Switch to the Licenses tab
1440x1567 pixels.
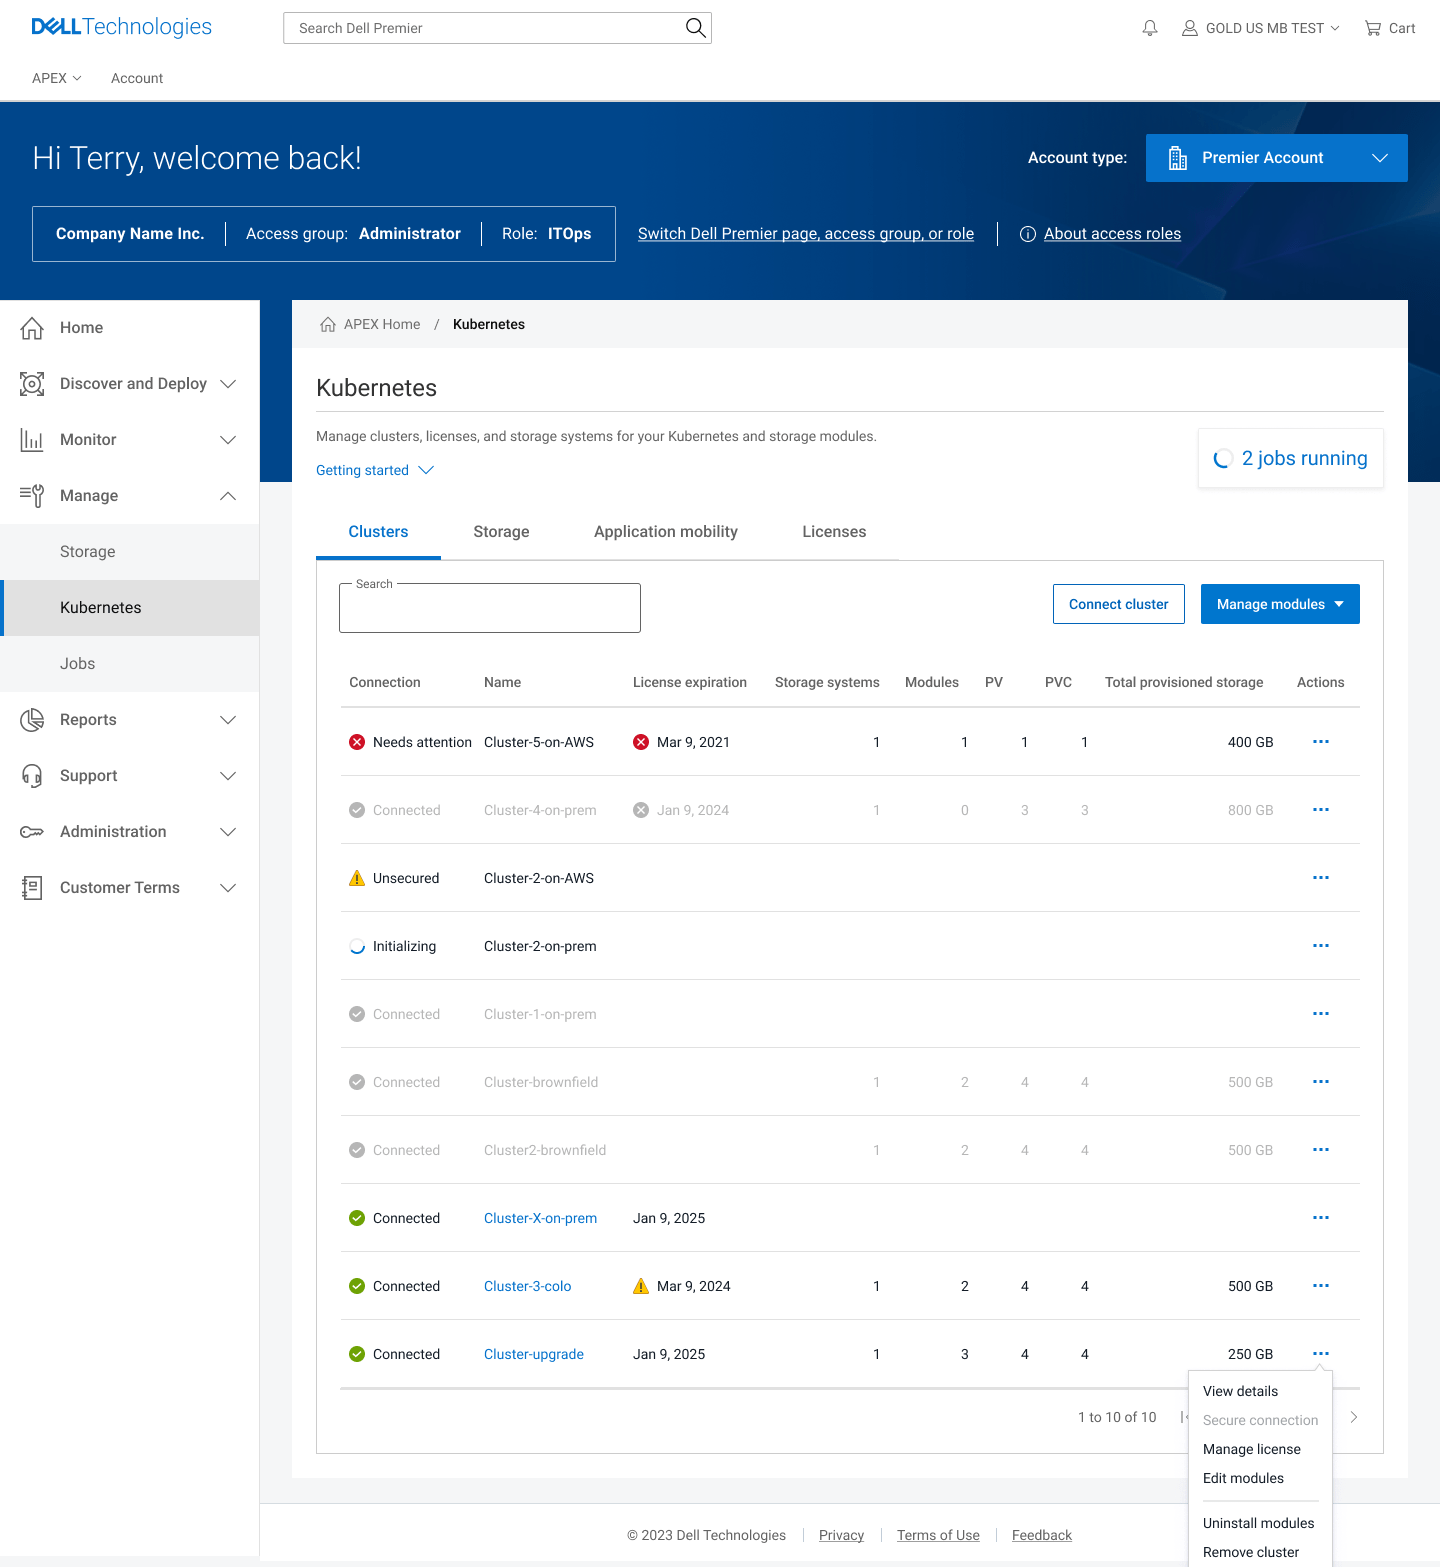click(834, 532)
